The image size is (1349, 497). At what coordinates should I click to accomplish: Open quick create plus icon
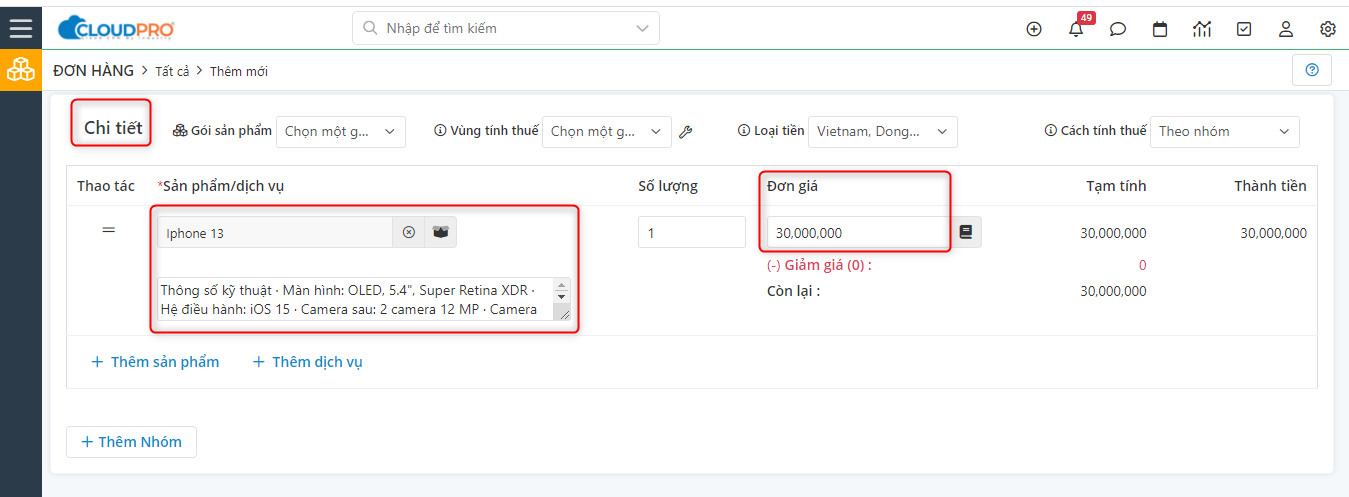point(1034,29)
